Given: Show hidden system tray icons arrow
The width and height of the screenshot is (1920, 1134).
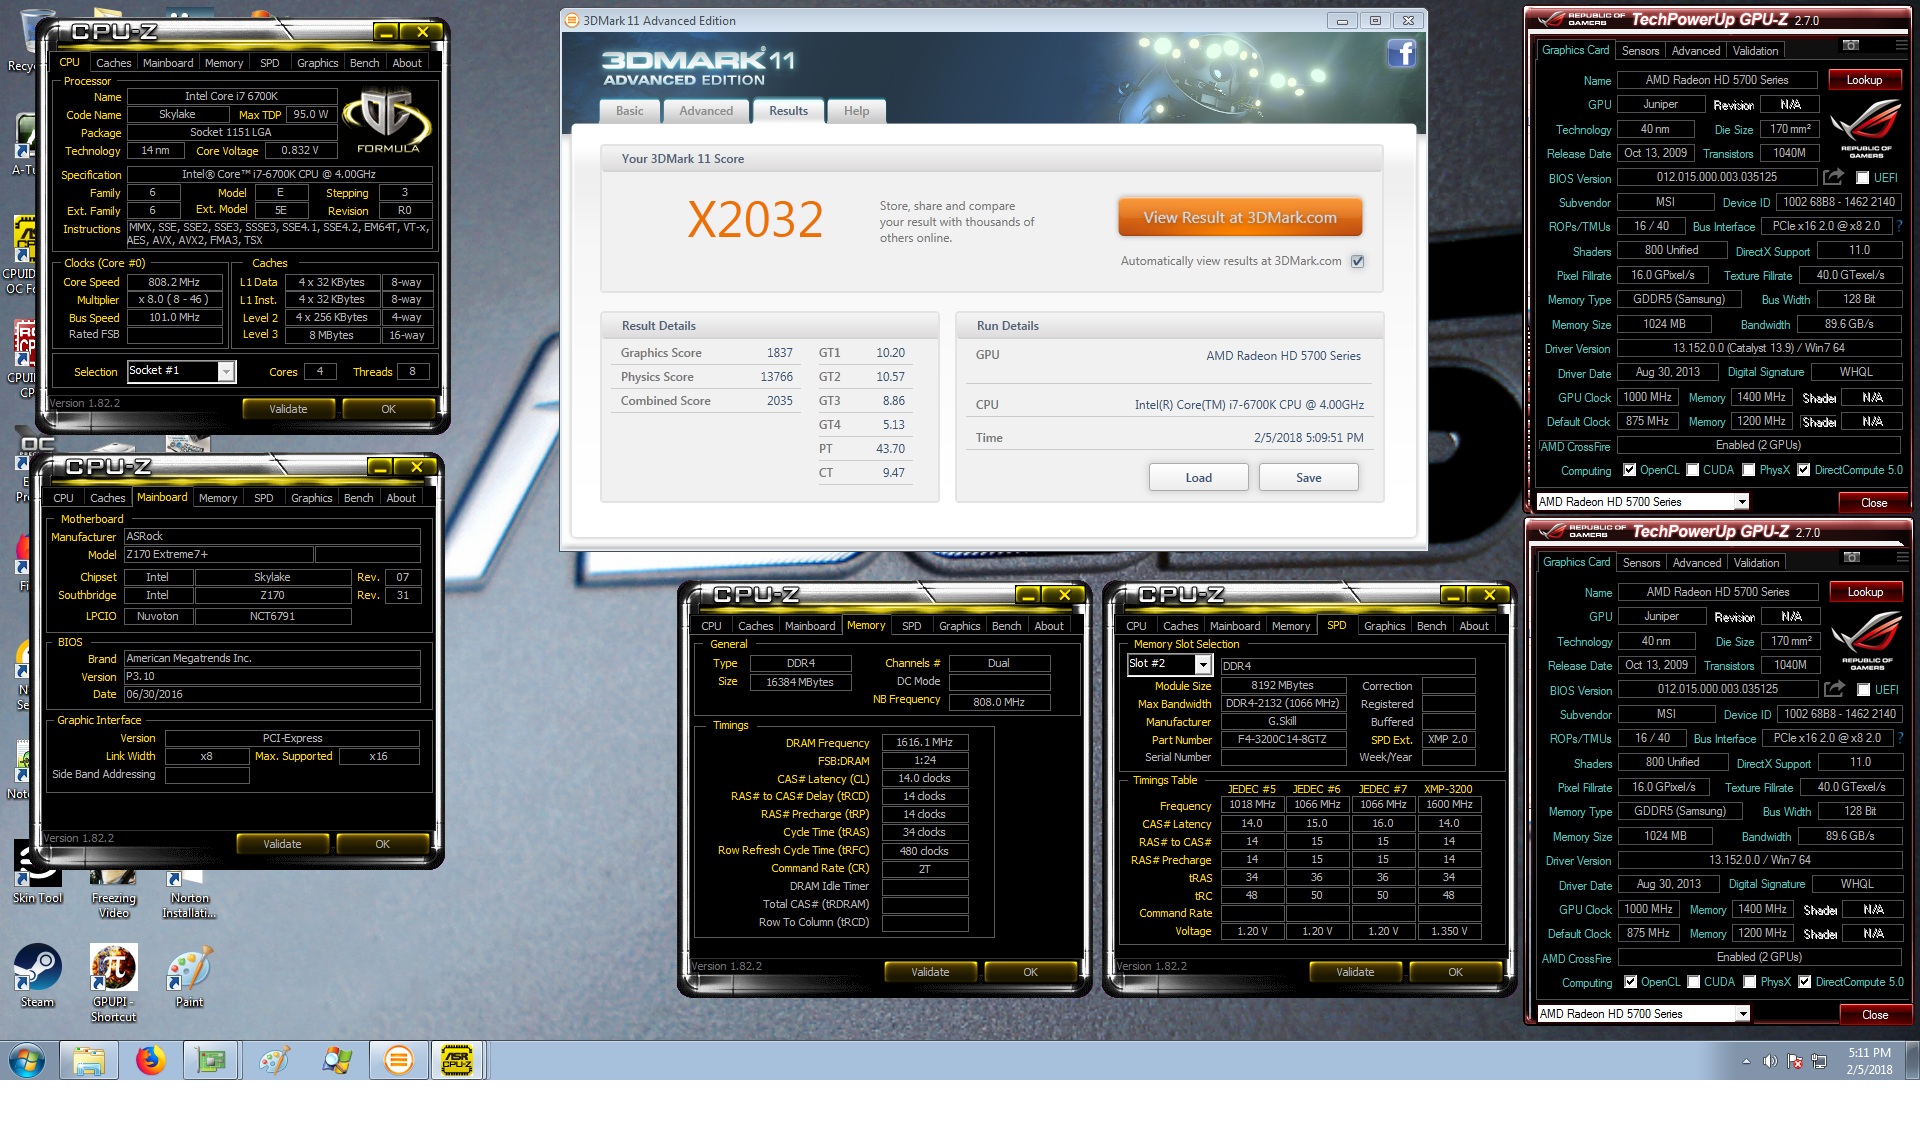Looking at the screenshot, I should 1747,1061.
